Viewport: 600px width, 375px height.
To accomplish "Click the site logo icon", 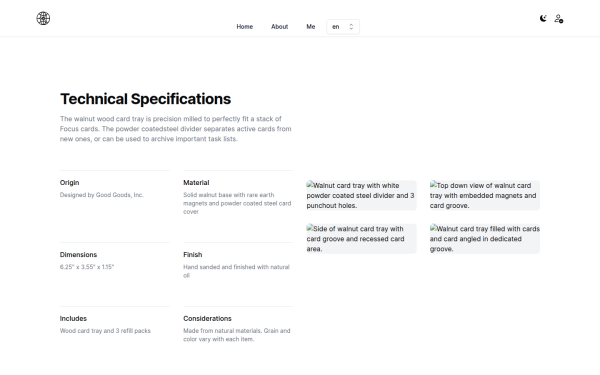I will click(43, 18).
